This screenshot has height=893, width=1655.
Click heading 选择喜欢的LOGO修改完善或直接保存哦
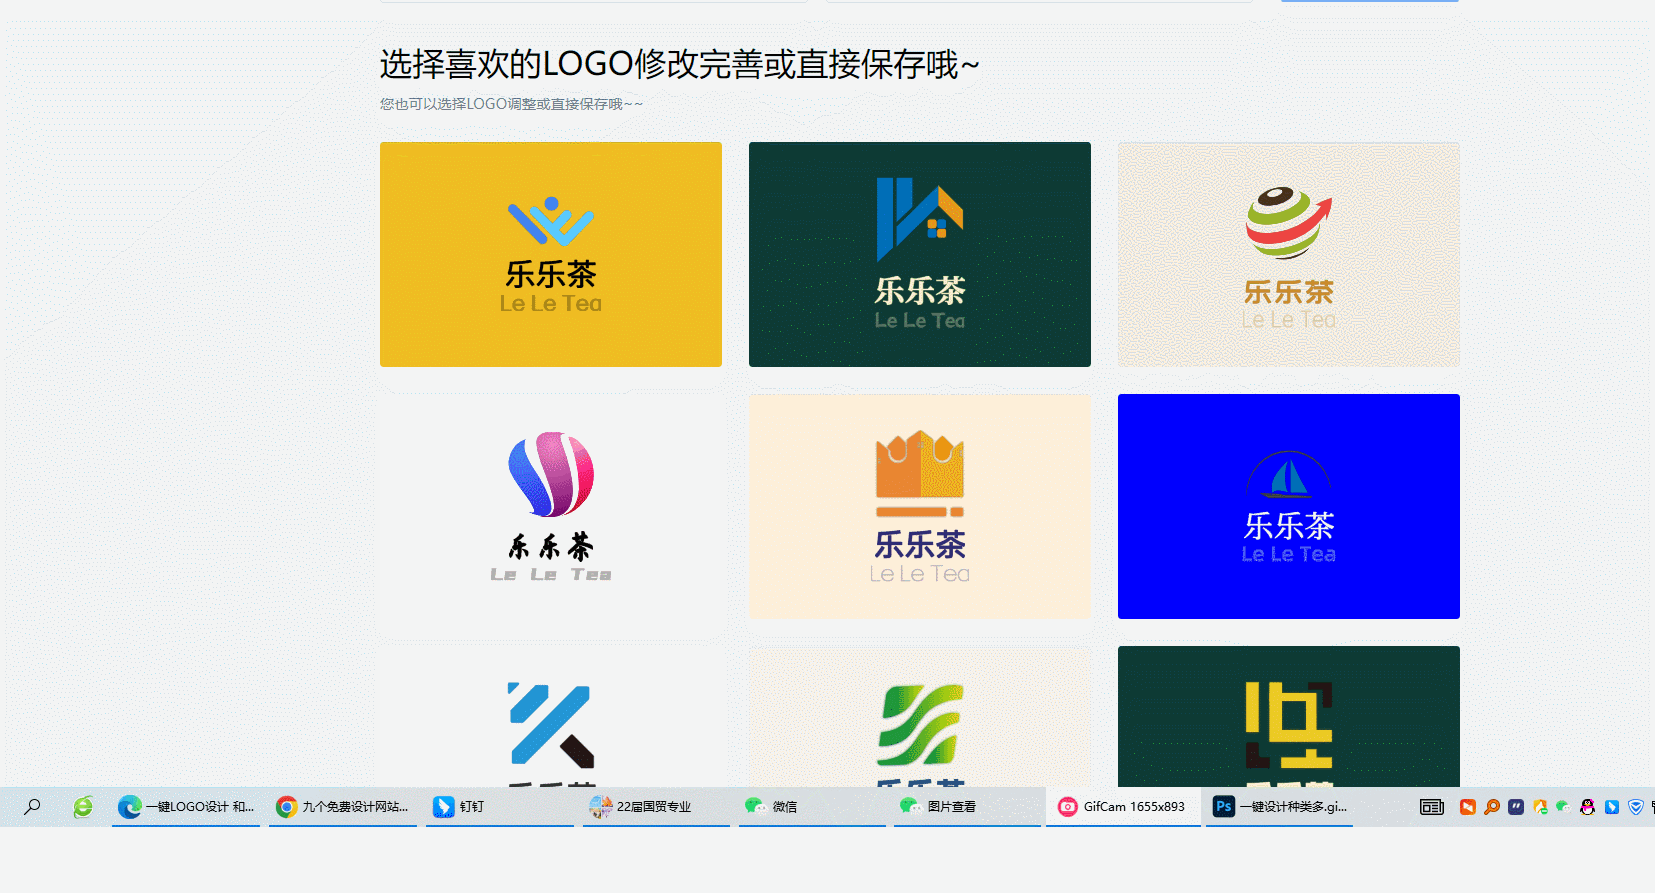click(679, 64)
